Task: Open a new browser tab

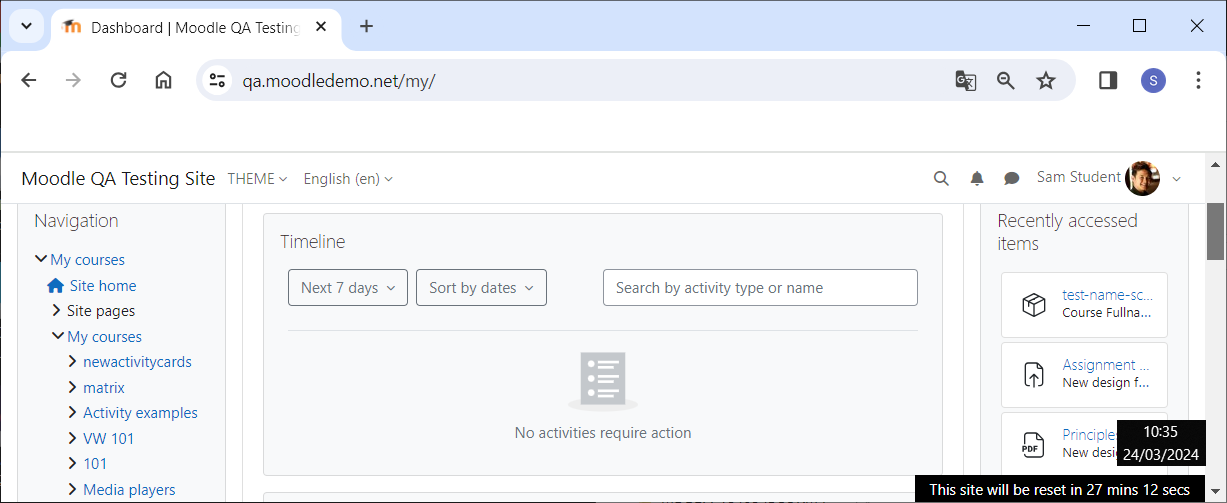Action: tap(366, 27)
